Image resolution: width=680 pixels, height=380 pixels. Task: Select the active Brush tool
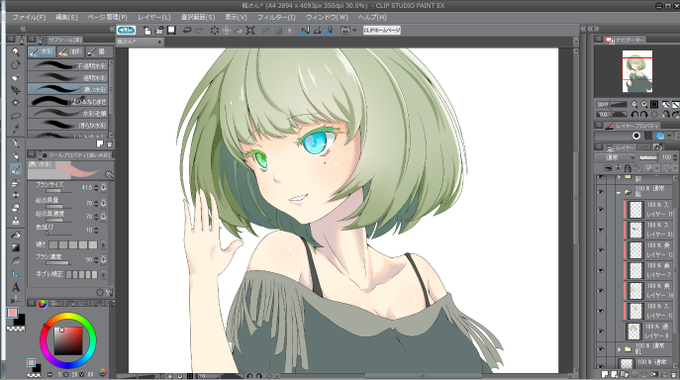16,169
